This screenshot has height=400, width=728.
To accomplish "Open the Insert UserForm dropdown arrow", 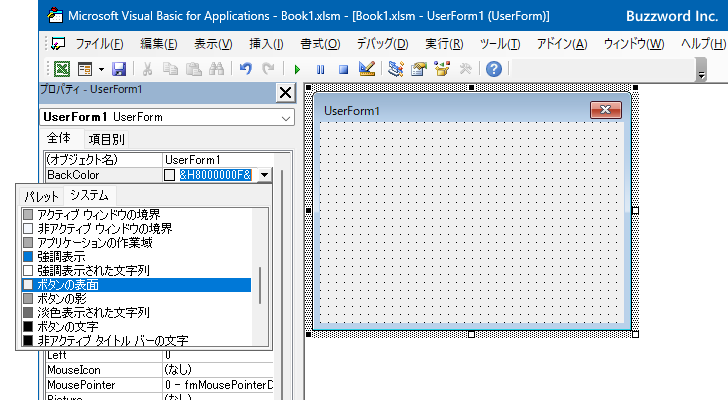I will [101, 69].
